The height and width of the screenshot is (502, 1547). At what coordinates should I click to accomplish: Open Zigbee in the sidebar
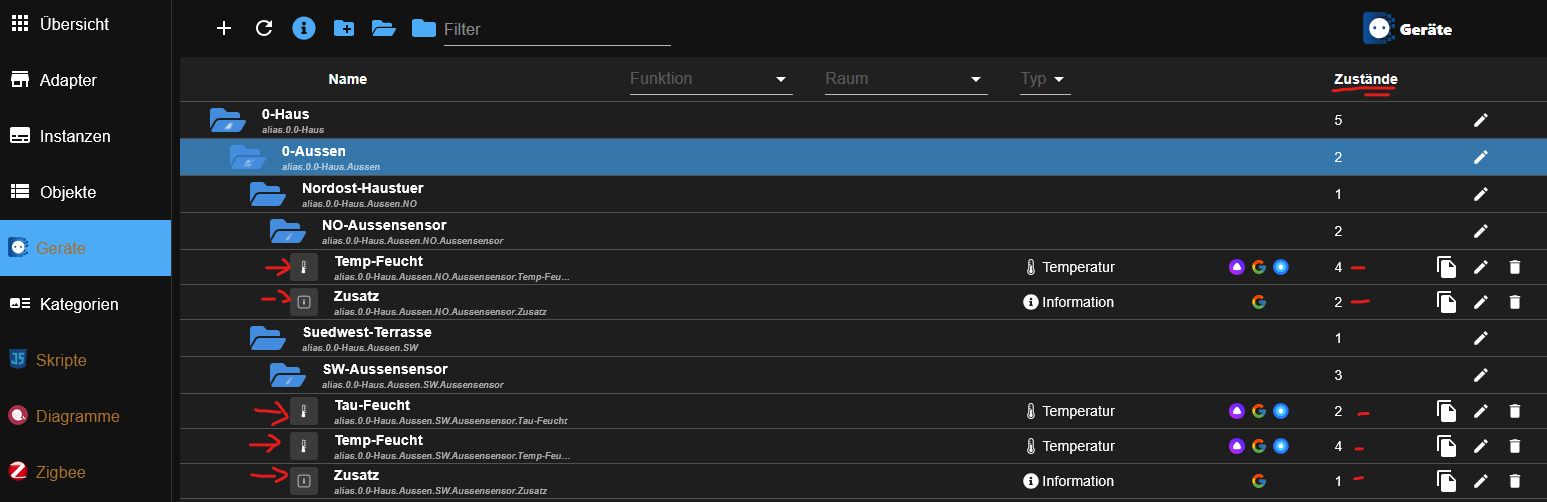coord(85,472)
